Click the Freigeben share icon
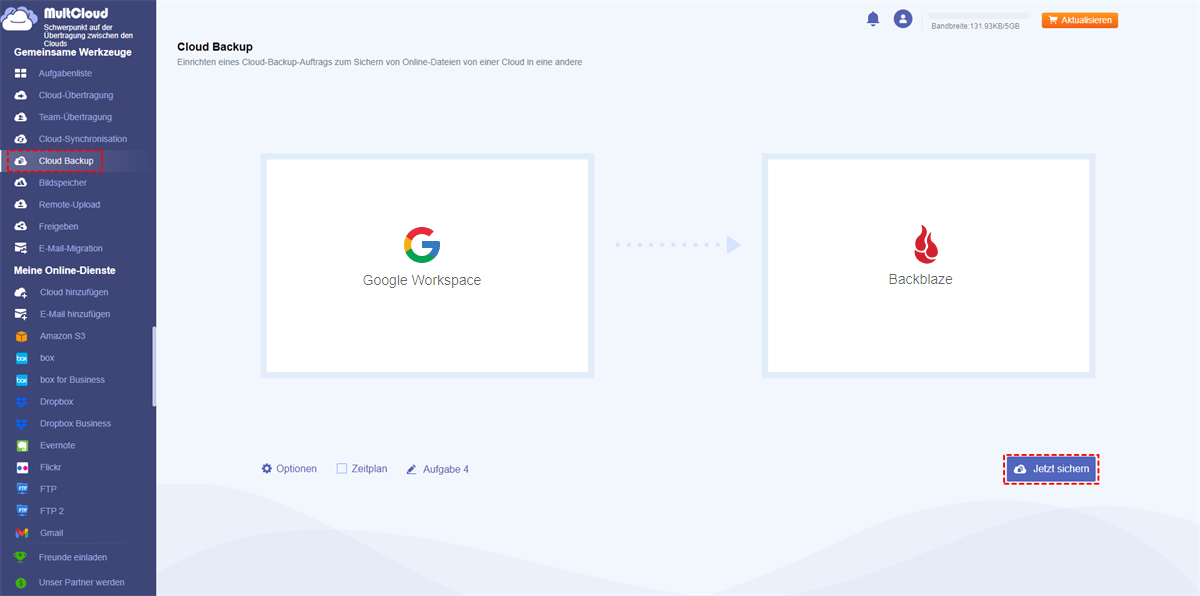This screenshot has width=1200, height=596. pyautogui.click(x=21, y=227)
